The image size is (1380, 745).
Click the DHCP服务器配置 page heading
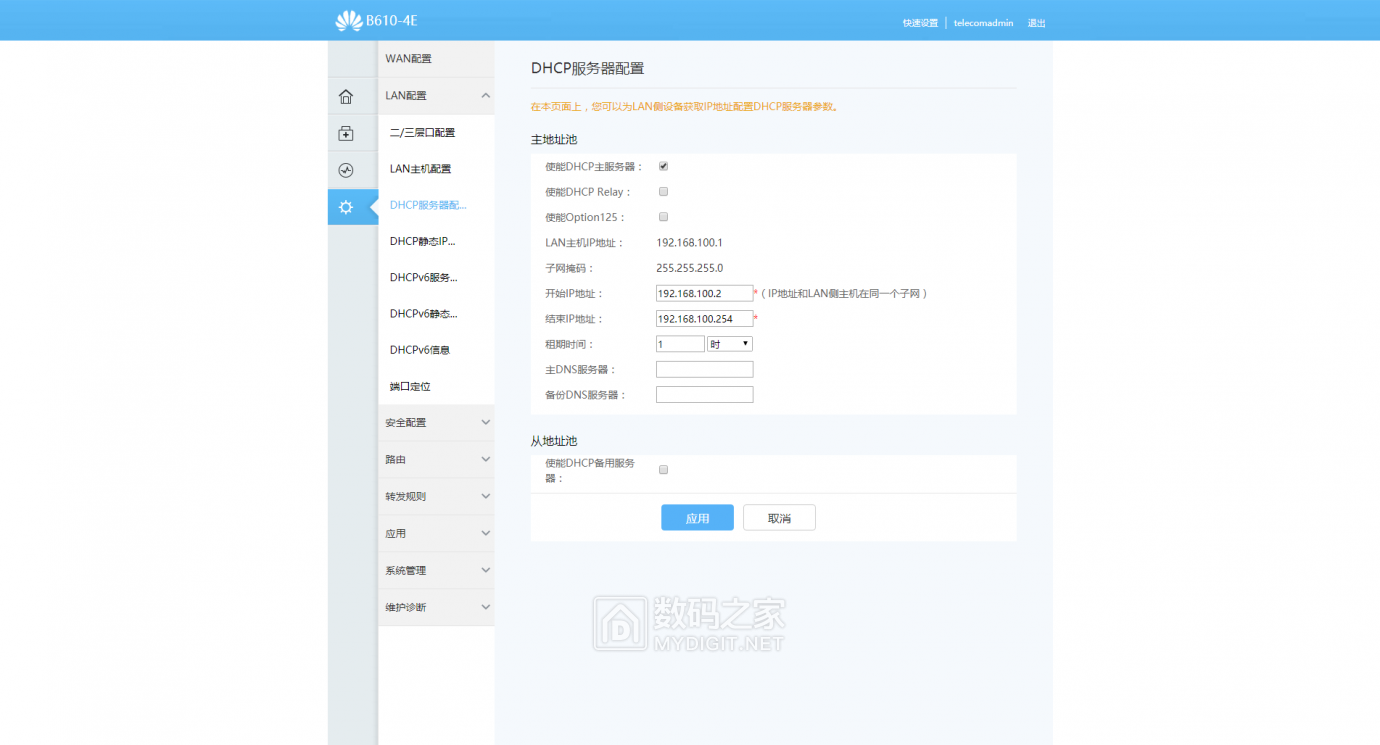click(587, 69)
